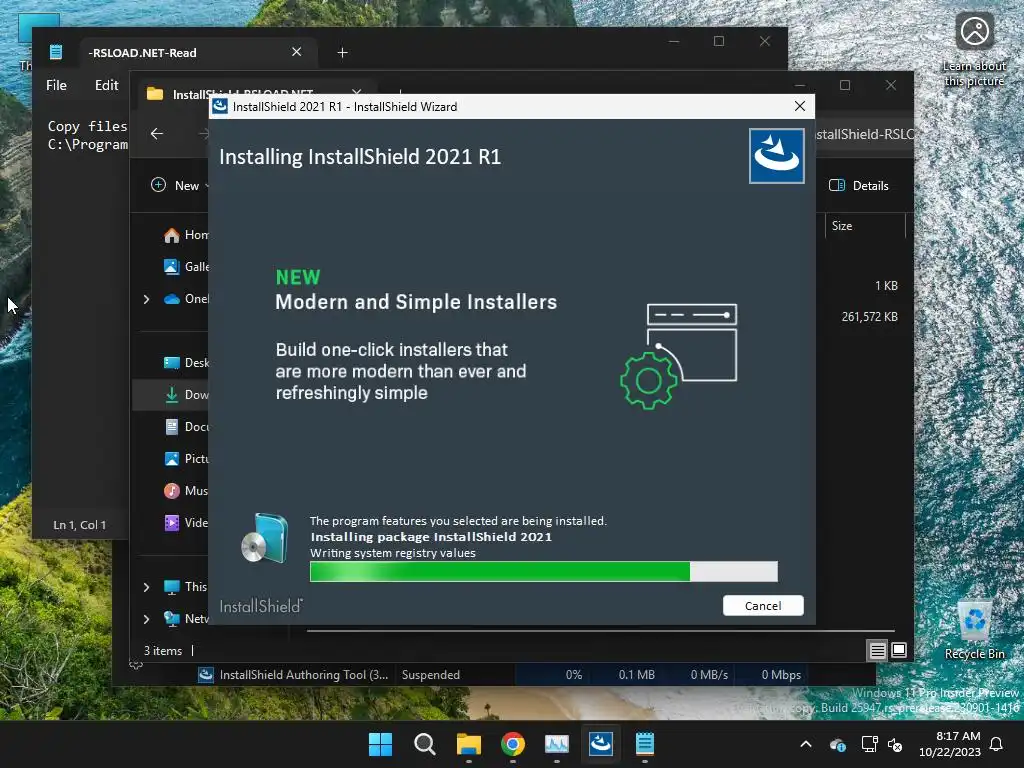Click the 1 KB size value
Viewport: 1024px width, 768px height.
tap(886, 285)
